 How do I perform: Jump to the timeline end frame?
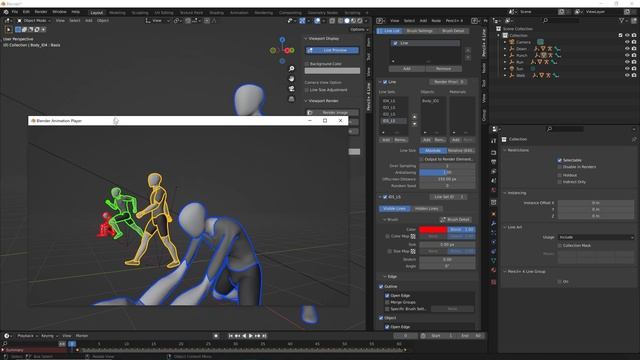(x=264, y=336)
